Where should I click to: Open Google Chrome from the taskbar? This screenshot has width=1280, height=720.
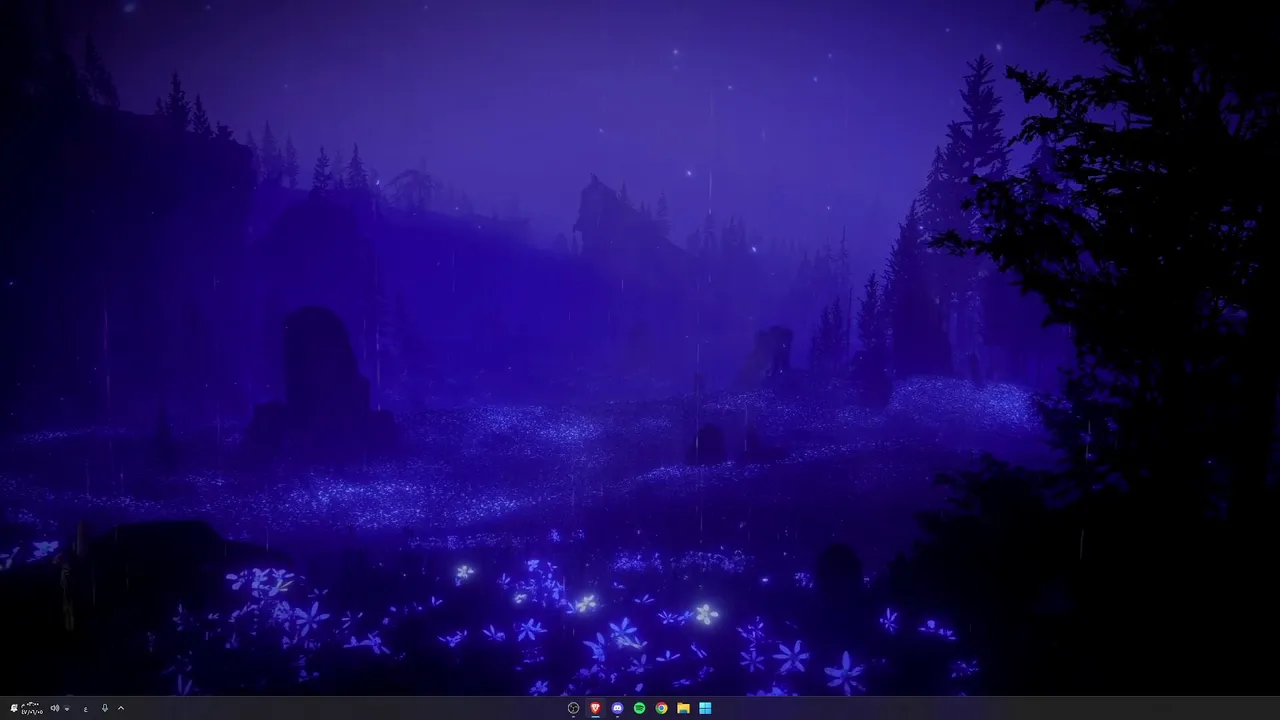pyautogui.click(x=661, y=708)
